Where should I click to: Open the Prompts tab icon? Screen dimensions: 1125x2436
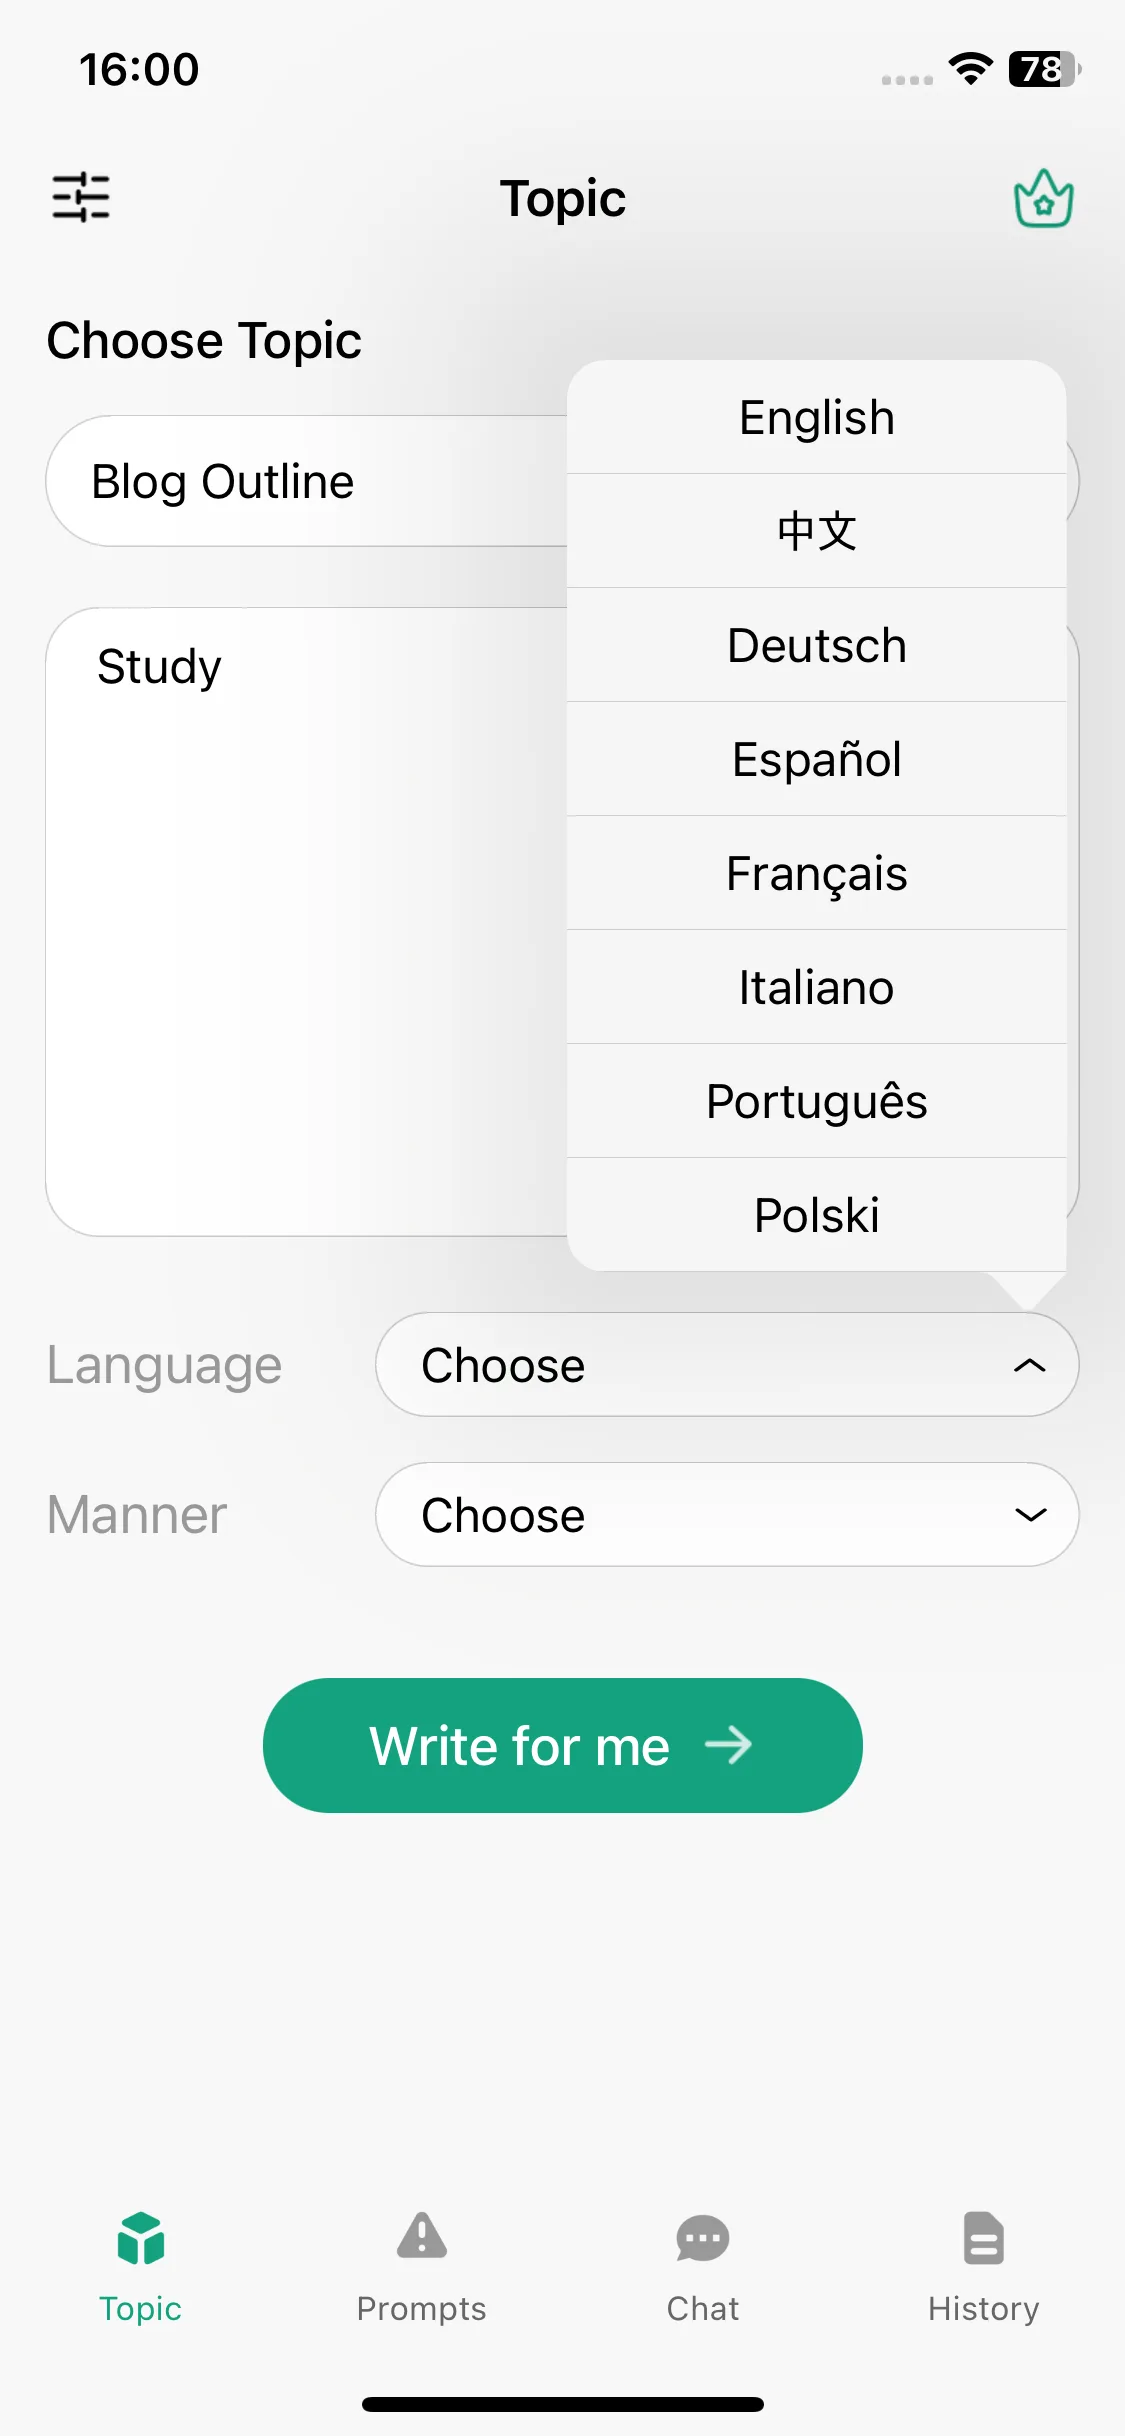point(421,2236)
